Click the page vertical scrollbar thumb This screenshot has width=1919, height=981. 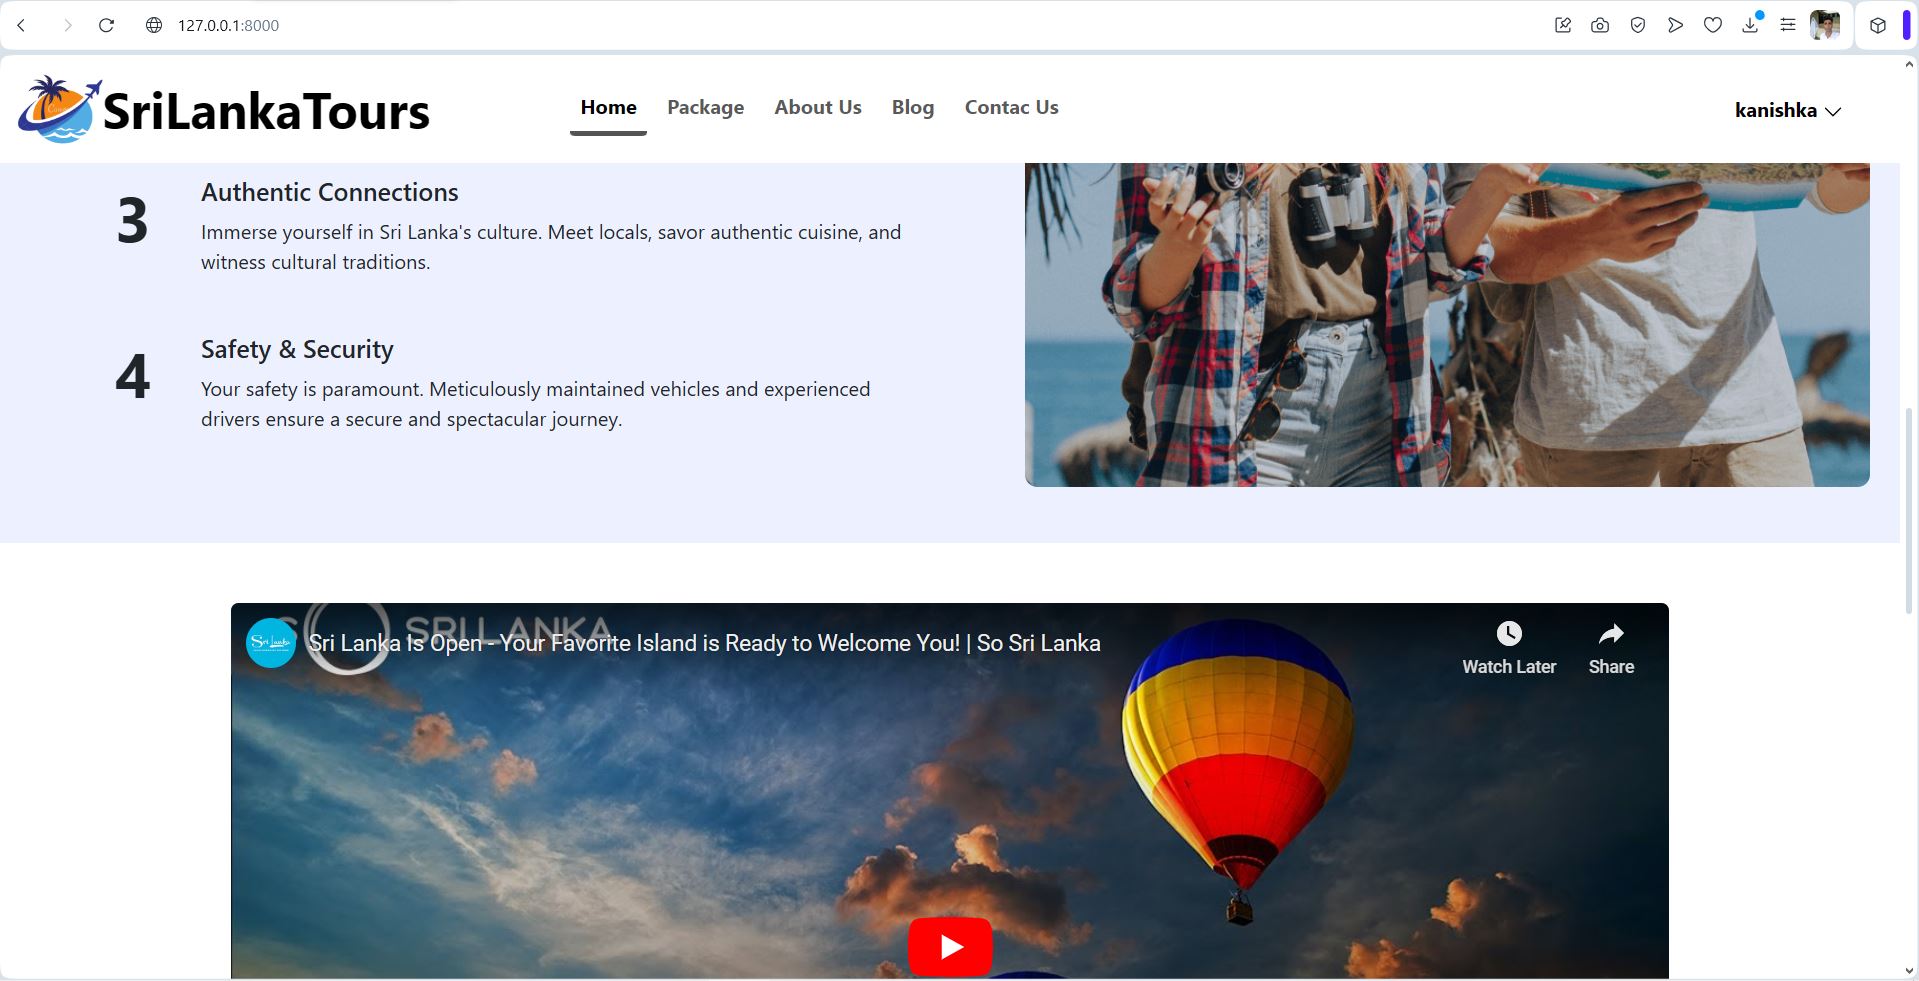(x=1908, y=510)
